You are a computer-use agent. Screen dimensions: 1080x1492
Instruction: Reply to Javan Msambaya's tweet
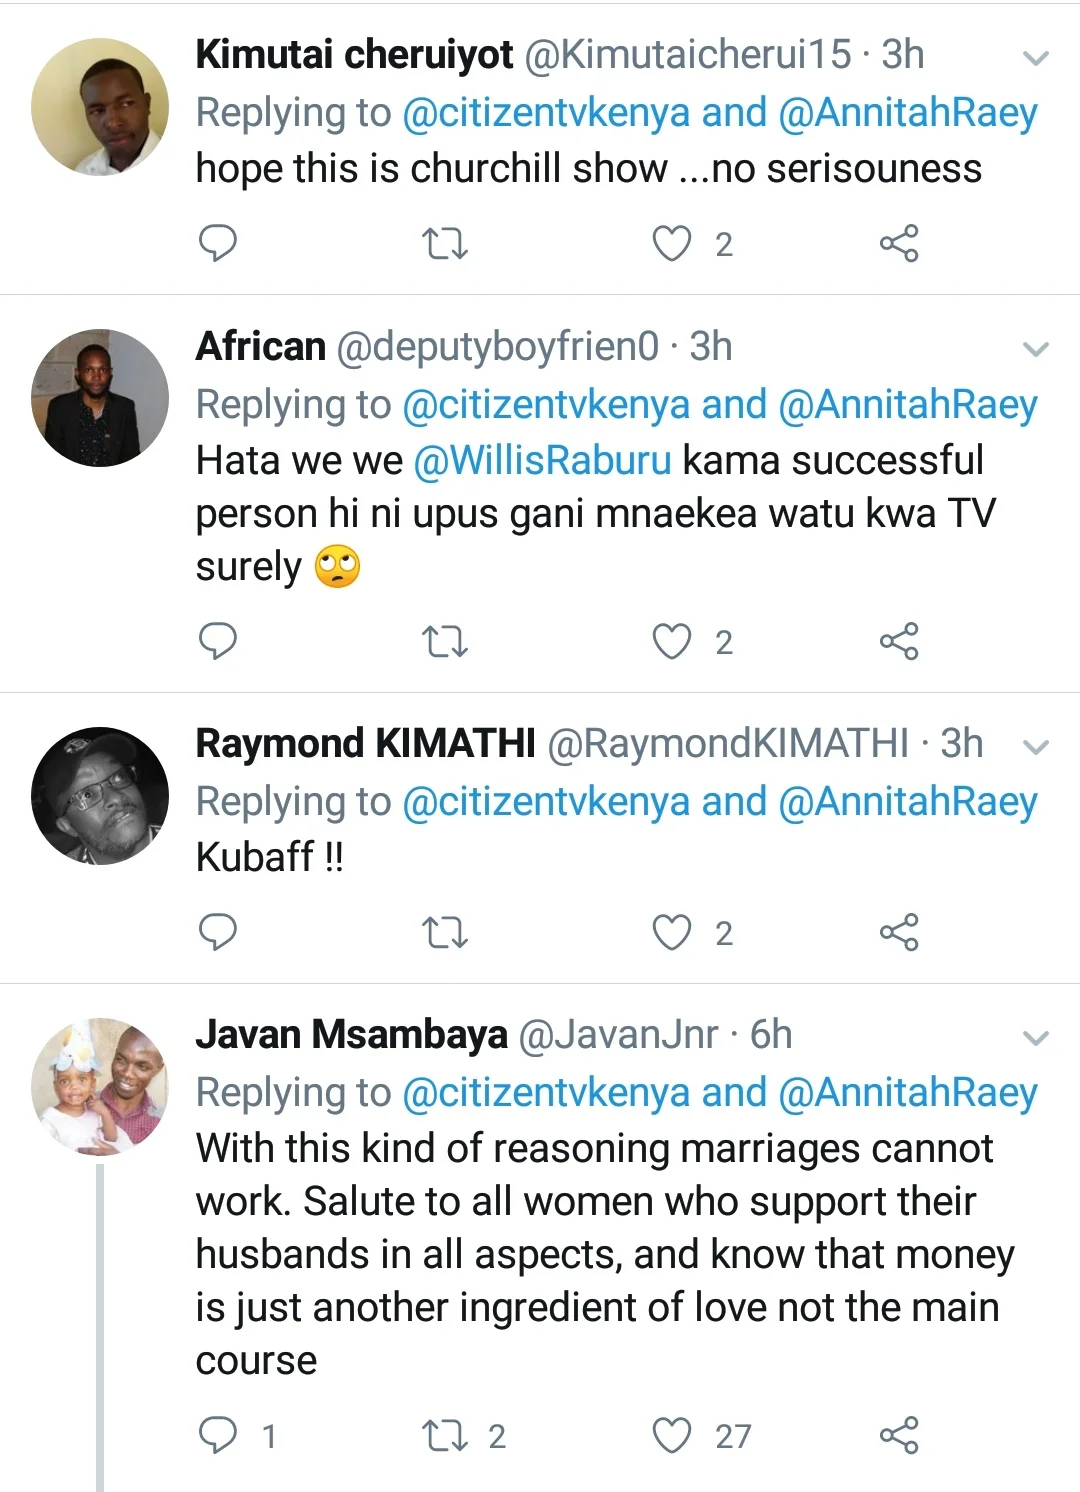coord(218,1436)
